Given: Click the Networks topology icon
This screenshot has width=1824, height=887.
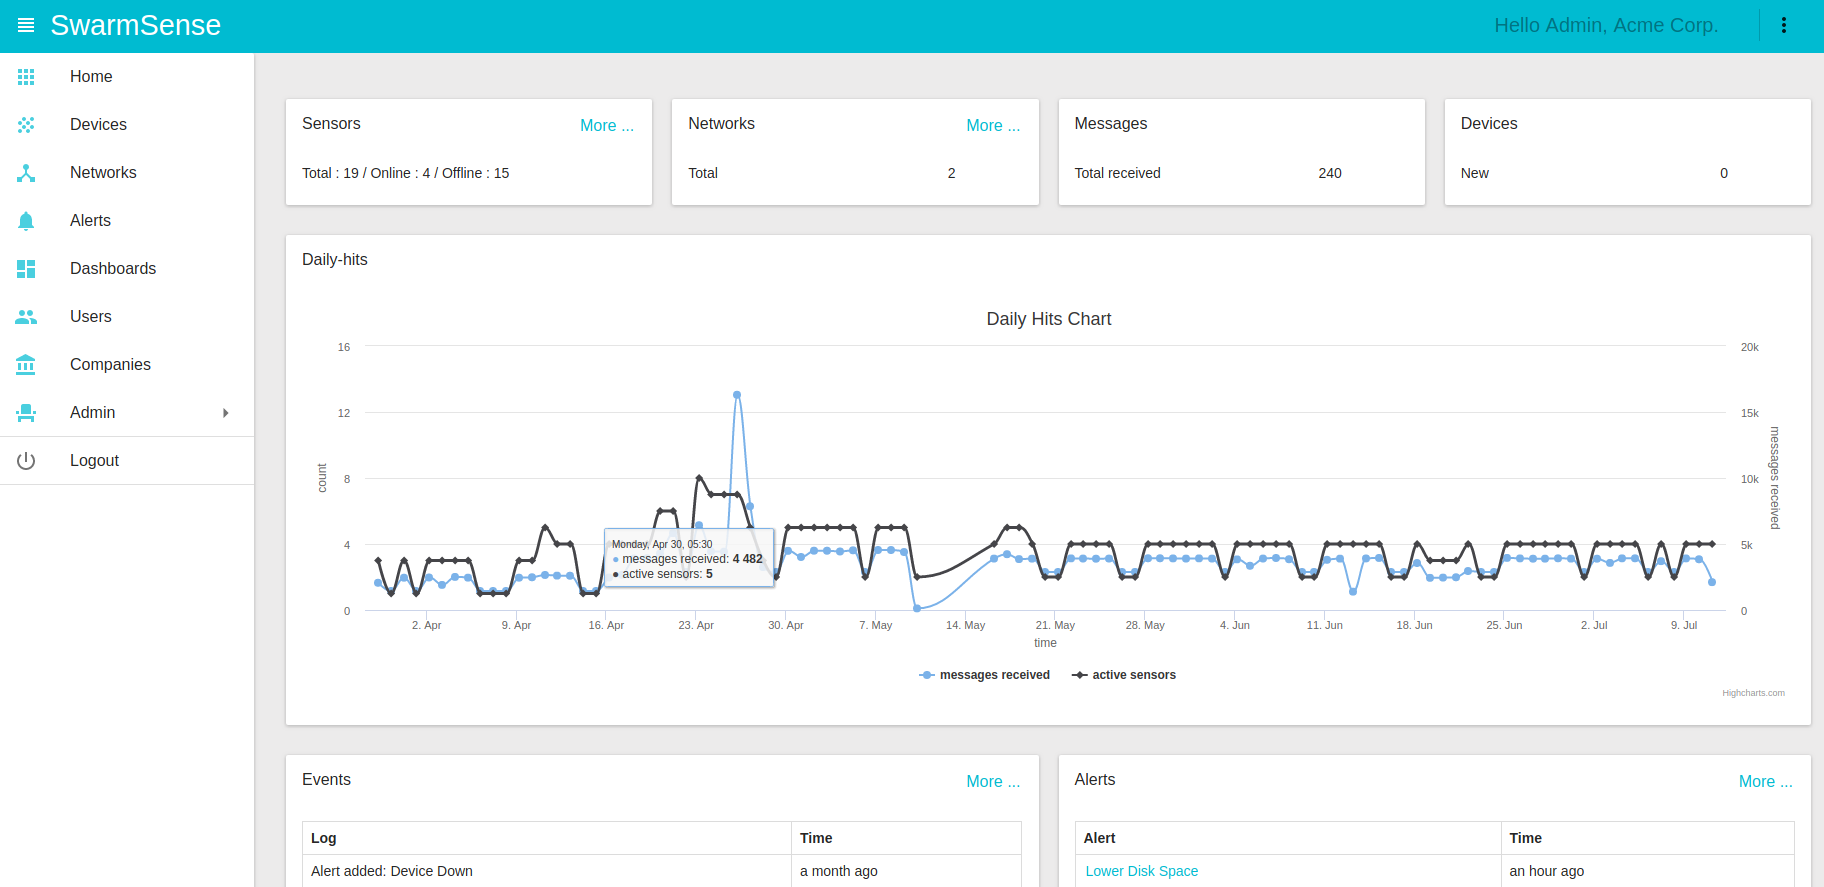Looking at the screenshot, I should [x=26, y=173].
